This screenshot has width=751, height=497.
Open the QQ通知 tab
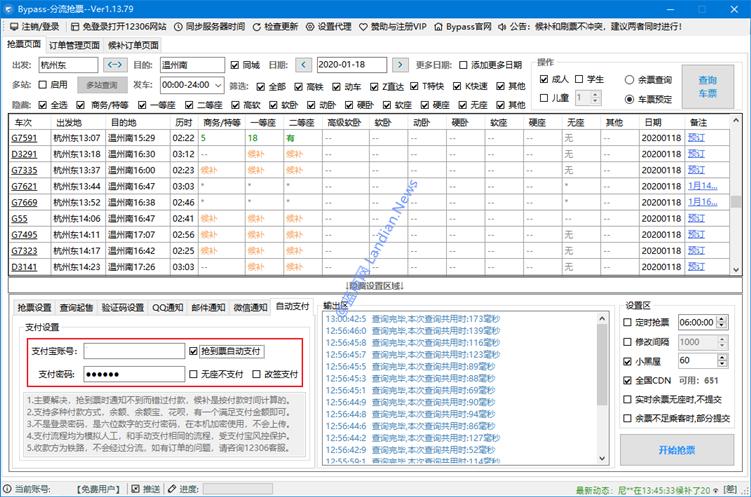point(168,307)
